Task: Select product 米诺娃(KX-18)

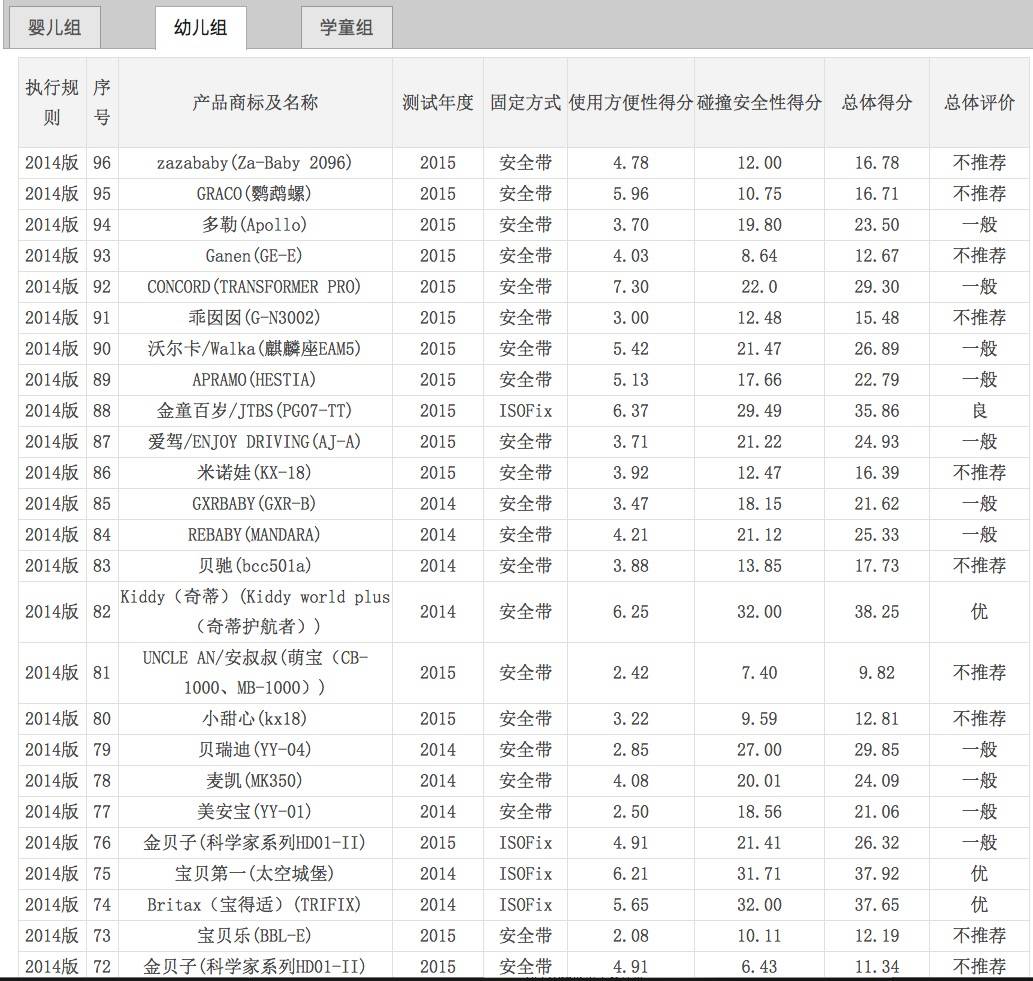Action: click(255, 472)
